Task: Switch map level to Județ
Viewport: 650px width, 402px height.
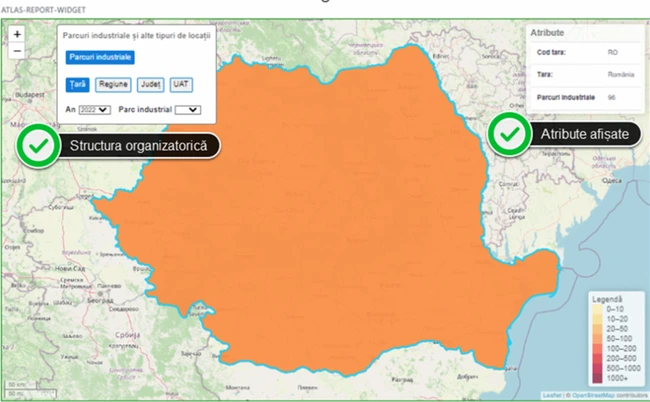Action: [150, 85]
